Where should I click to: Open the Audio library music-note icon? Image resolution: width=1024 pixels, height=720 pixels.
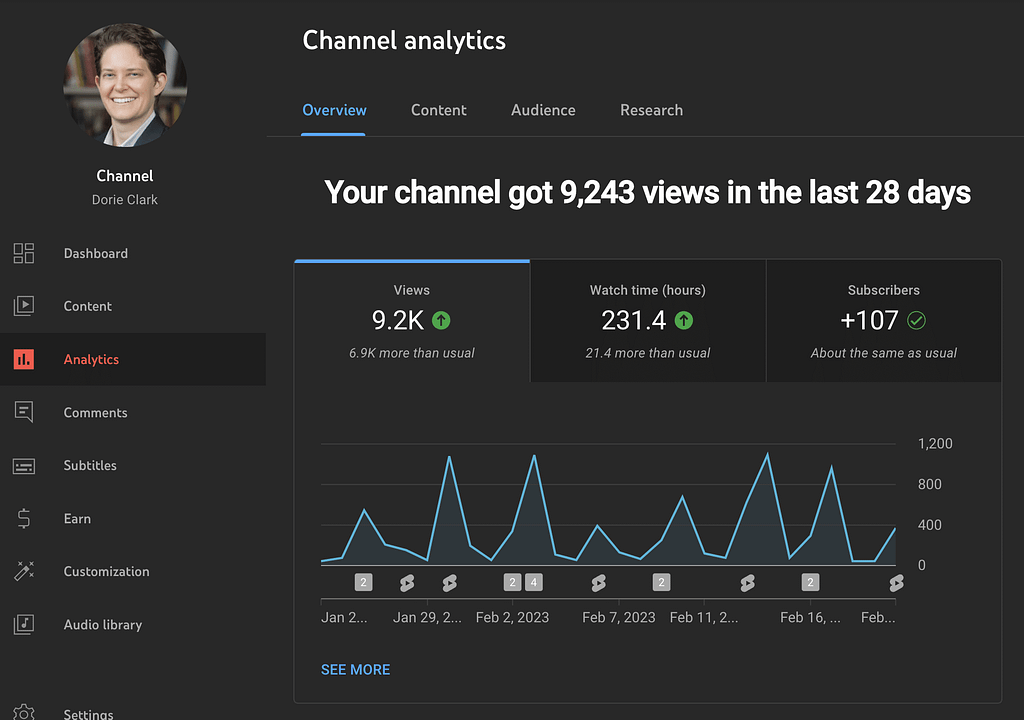pyautogui.click(x=24, y=625)
